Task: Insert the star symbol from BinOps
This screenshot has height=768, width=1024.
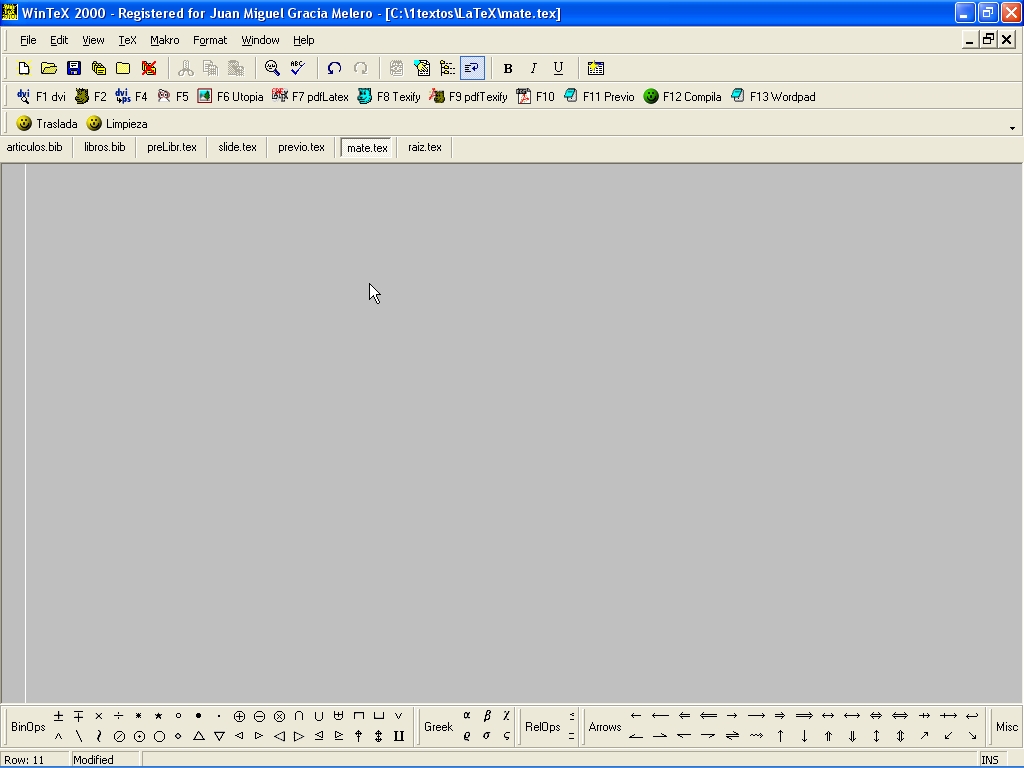Action: click(159, 716)
